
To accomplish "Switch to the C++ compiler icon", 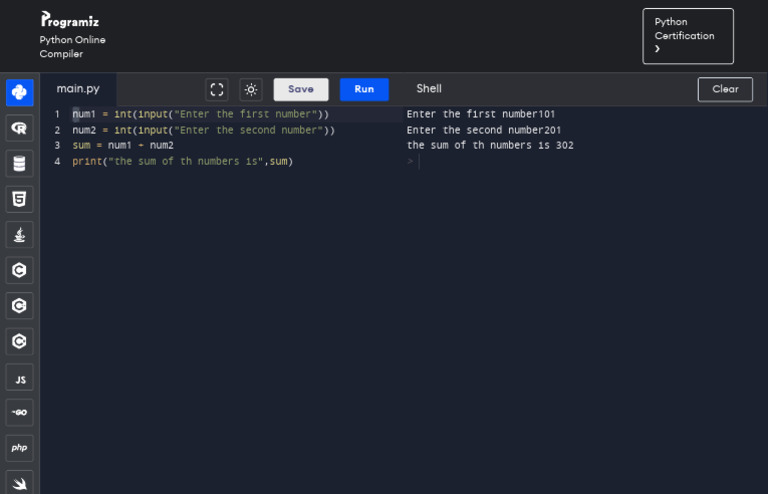I will (20, 306).
